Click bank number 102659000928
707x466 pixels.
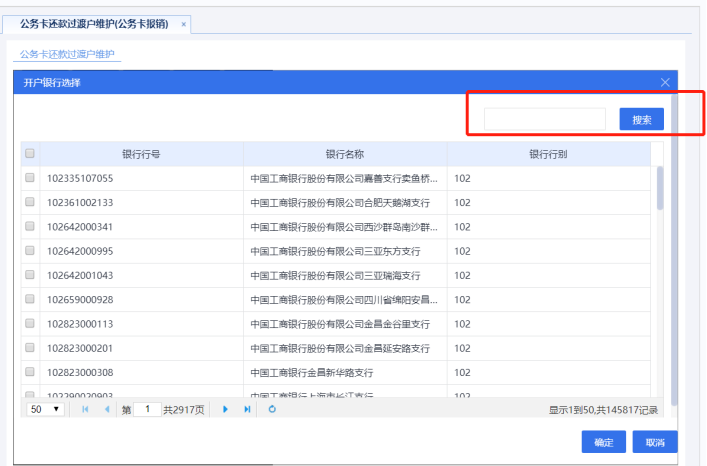(80, 300)
